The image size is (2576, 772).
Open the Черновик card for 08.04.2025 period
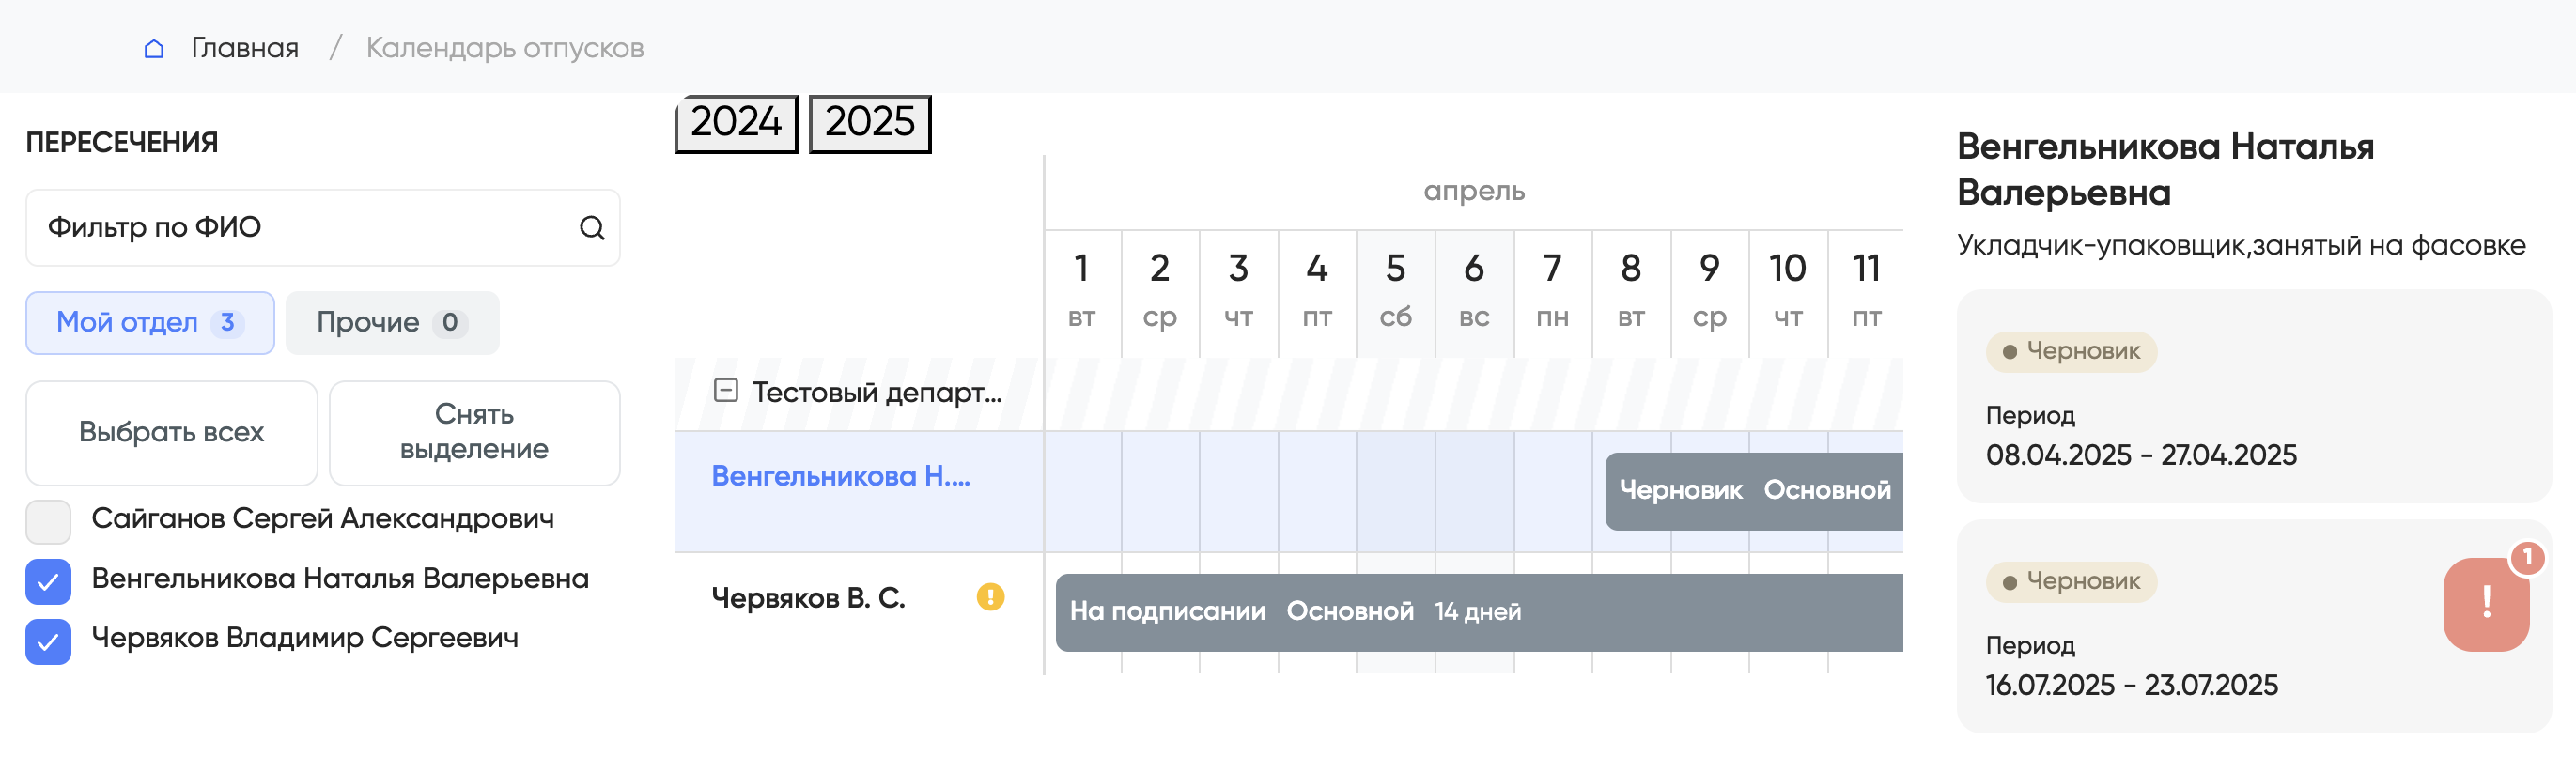click(2253, 396)
